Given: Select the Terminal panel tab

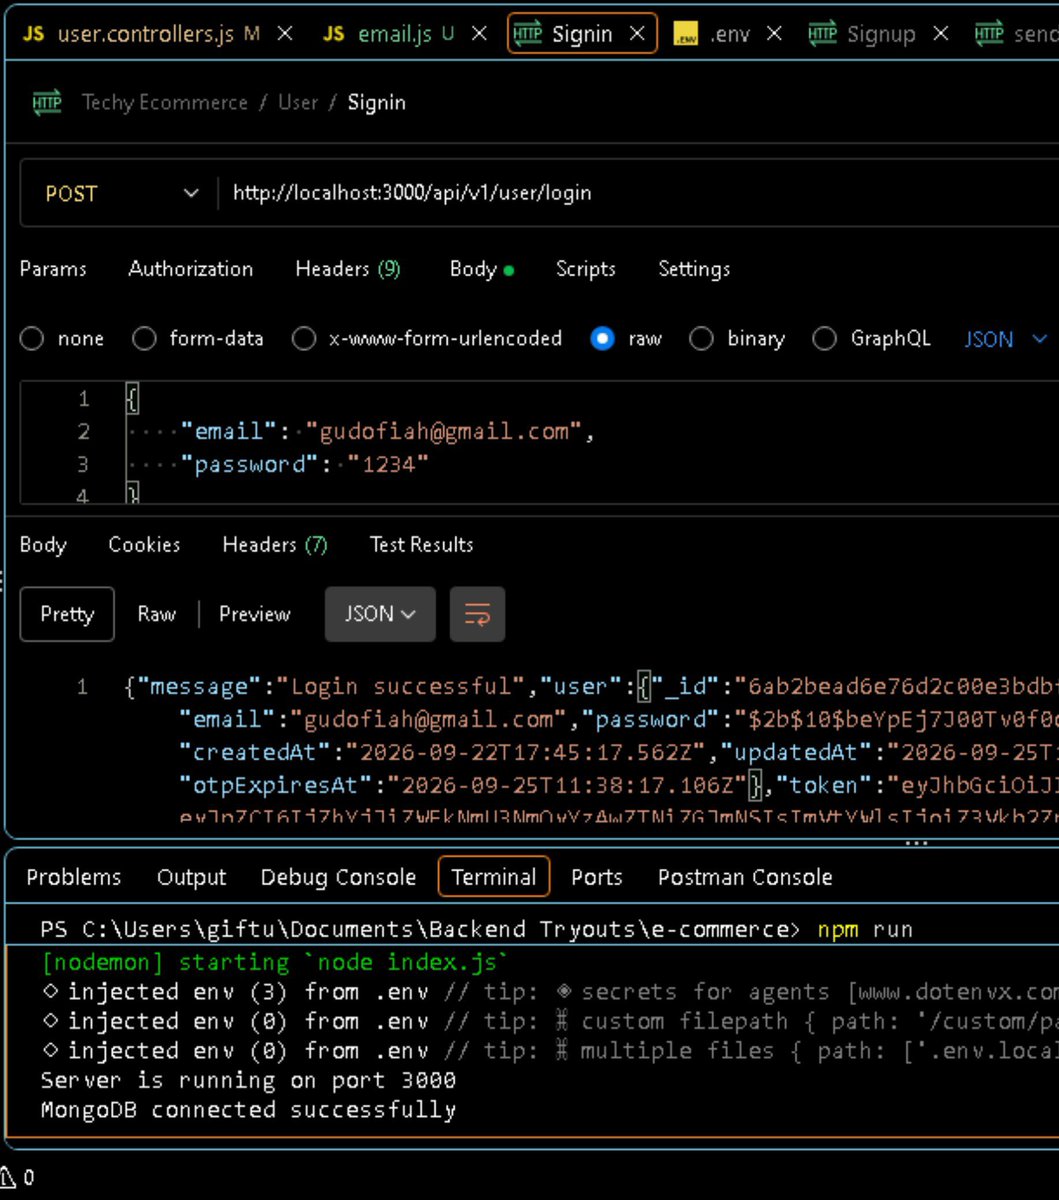Looking at the screenshot, I should [x=494, y=877].
